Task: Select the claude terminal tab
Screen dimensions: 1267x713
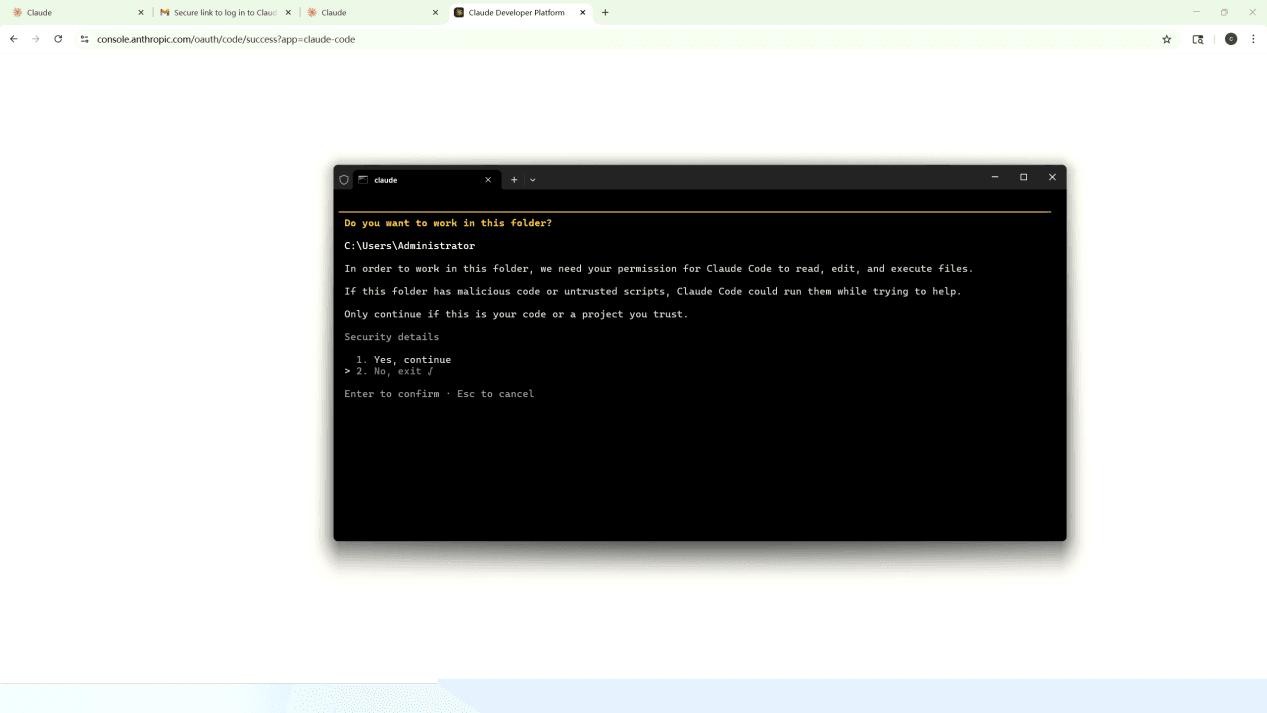Action: (x=420, y=180)
